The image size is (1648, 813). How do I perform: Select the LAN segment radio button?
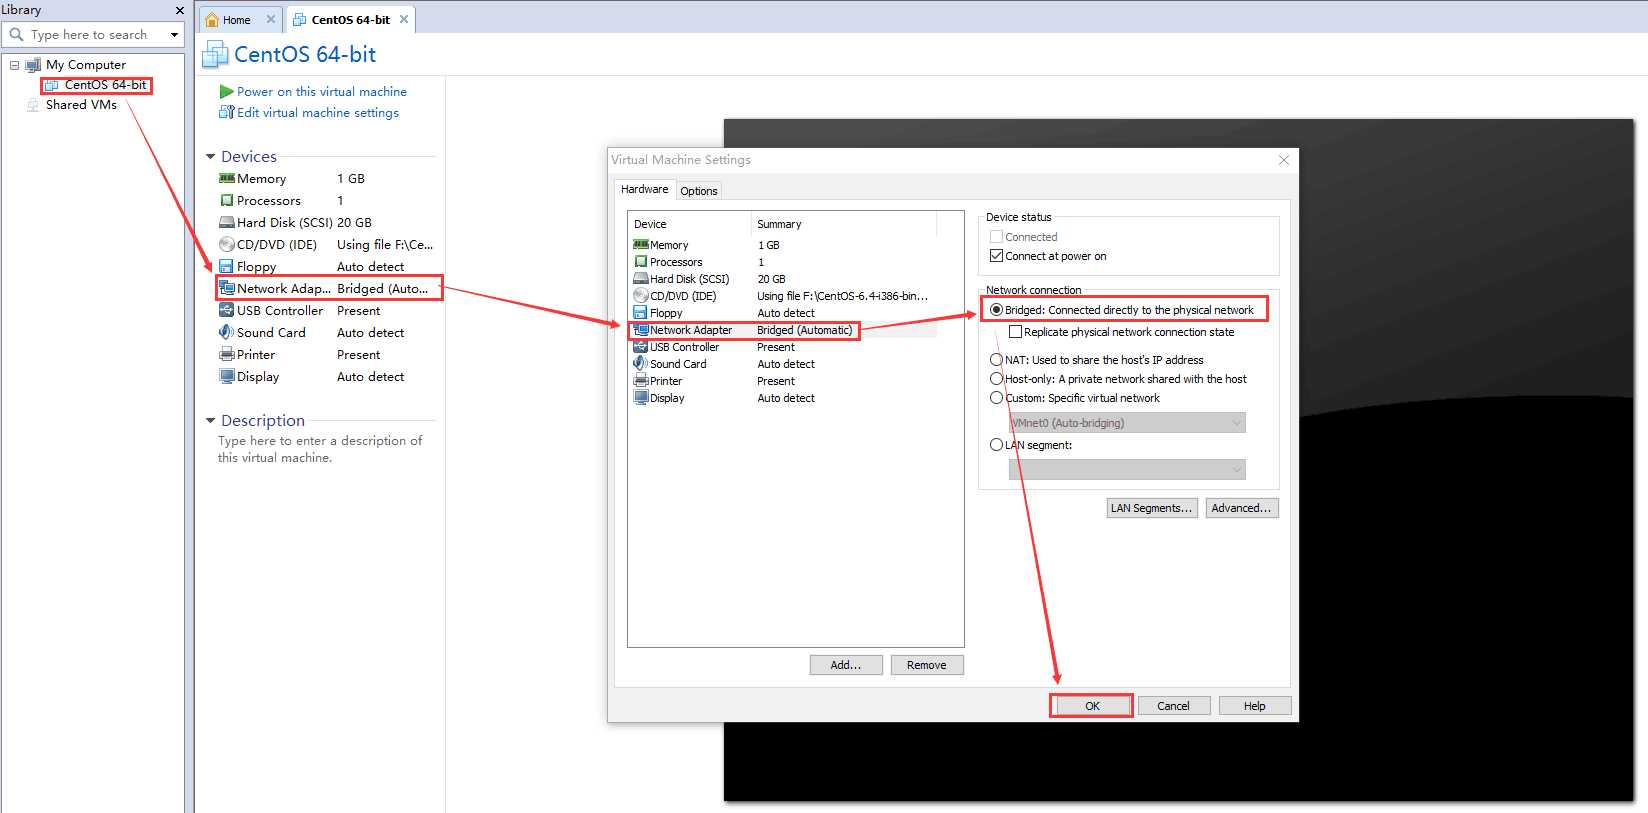pyautogui.click(x=996, y=445)
